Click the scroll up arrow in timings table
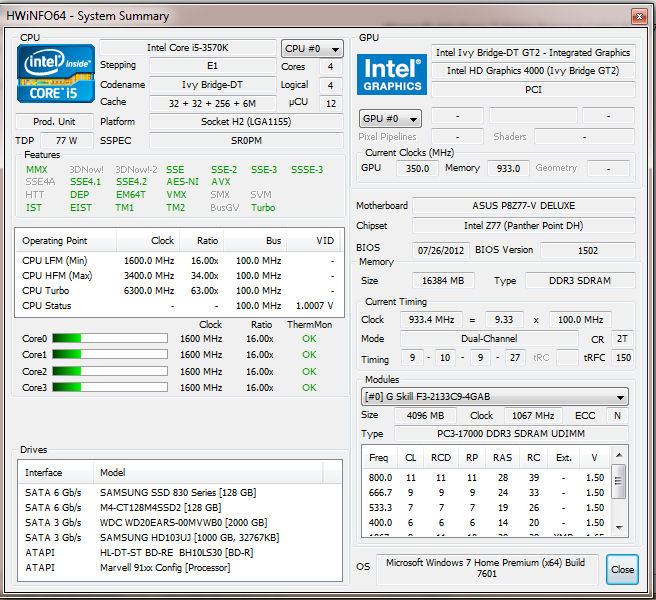Image resolution: width=656 pixels, height=600 pixels. 619,455
